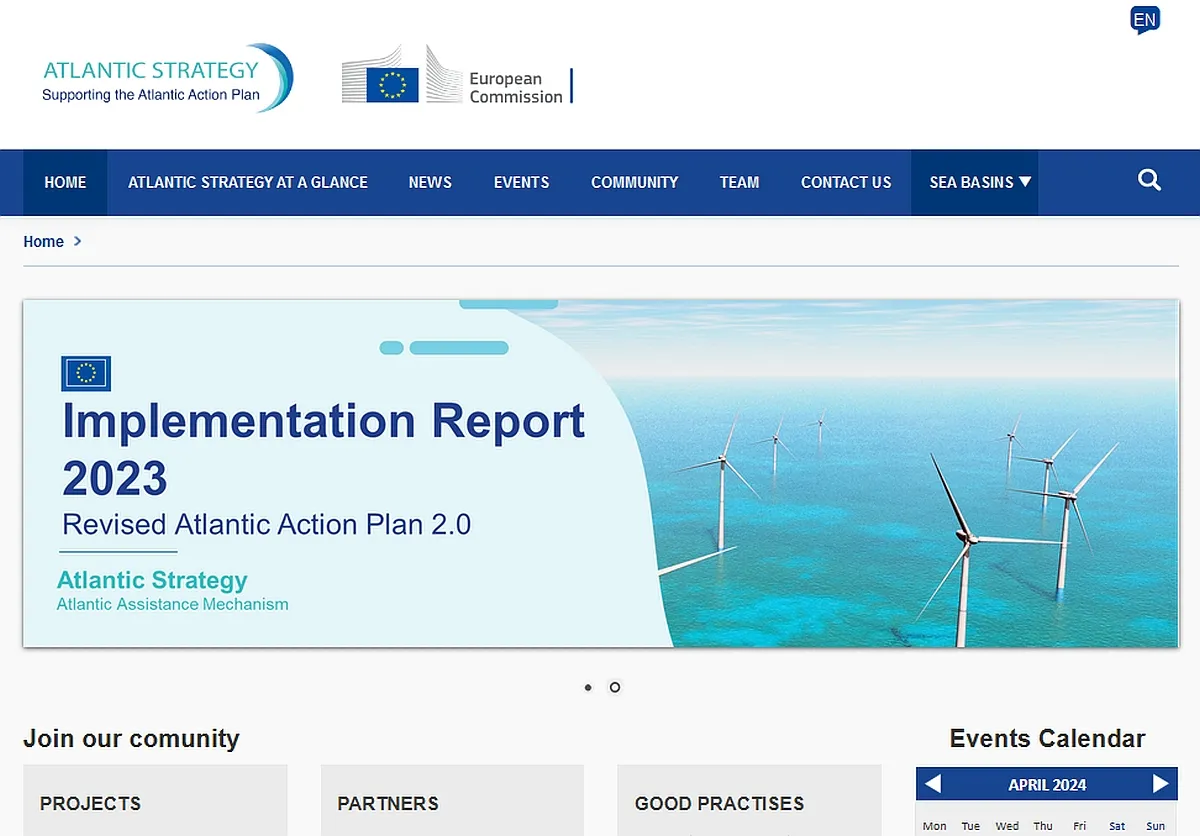The width and height of the screenshot is (1200, 836).
Task: Click the Thu calendar column header
Action: point(1043,826)
